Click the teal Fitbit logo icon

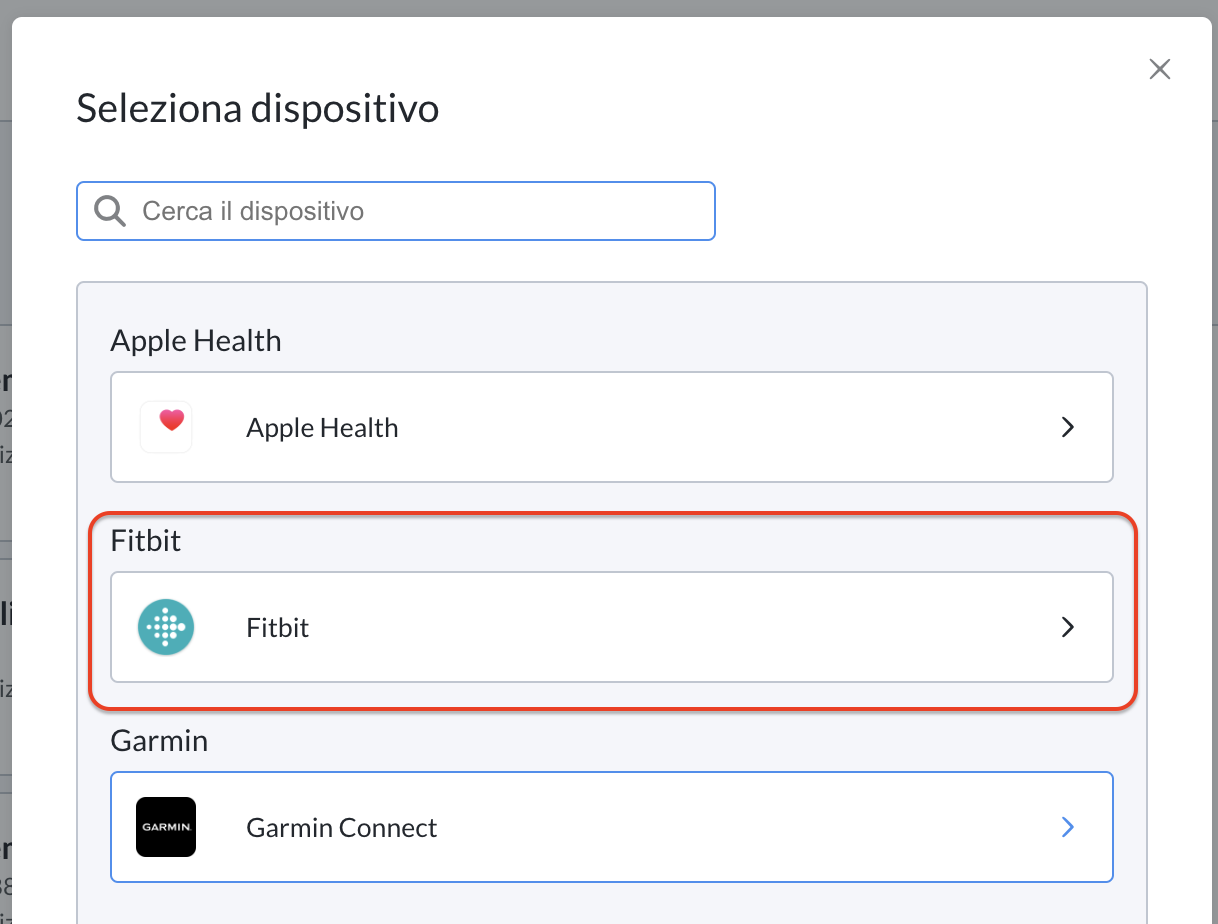pyautogui.click(x=166, y=627)
